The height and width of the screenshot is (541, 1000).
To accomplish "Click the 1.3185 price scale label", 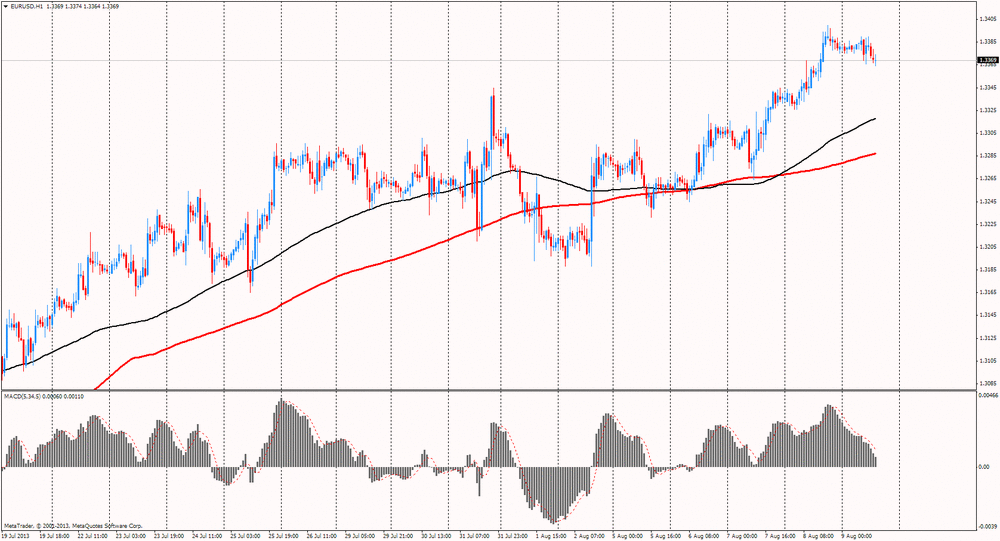I will [x=987, y=270].
